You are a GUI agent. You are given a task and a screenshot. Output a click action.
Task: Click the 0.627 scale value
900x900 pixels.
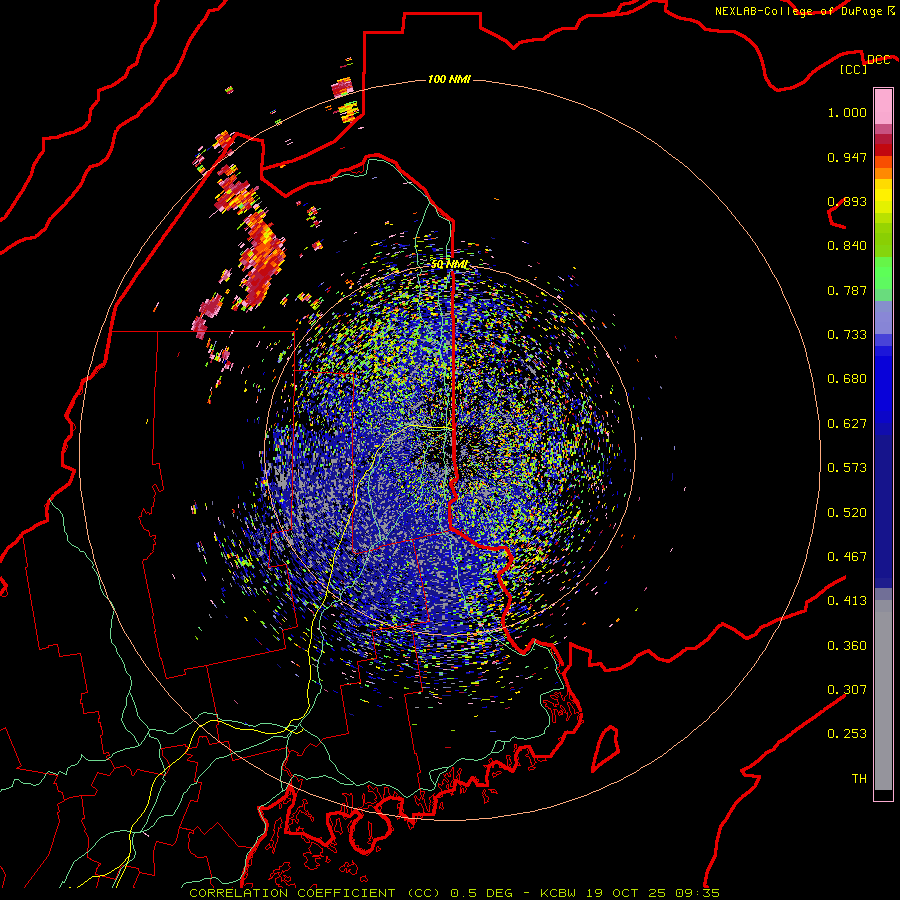click(847, 424)
